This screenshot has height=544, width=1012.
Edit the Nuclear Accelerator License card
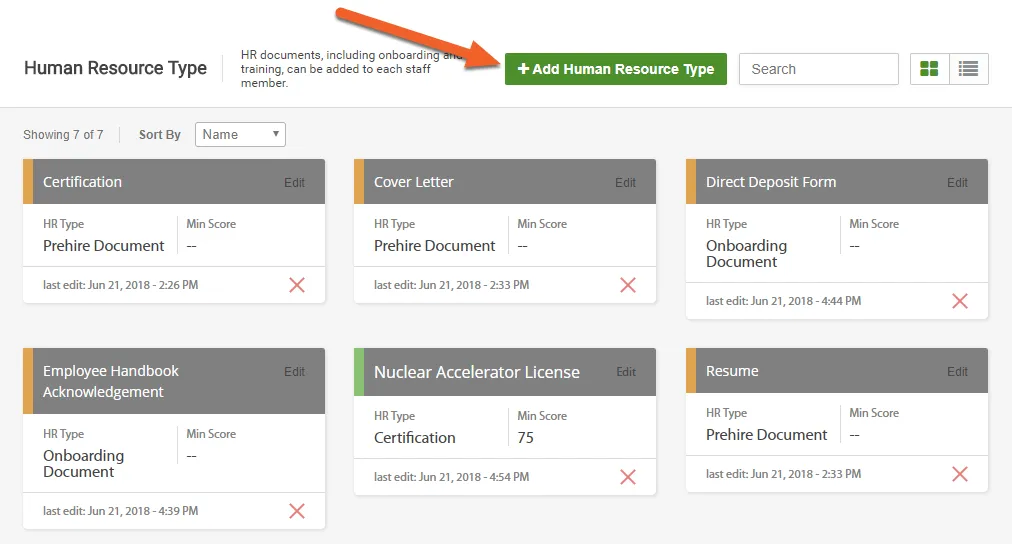click(x=626, y=372)
